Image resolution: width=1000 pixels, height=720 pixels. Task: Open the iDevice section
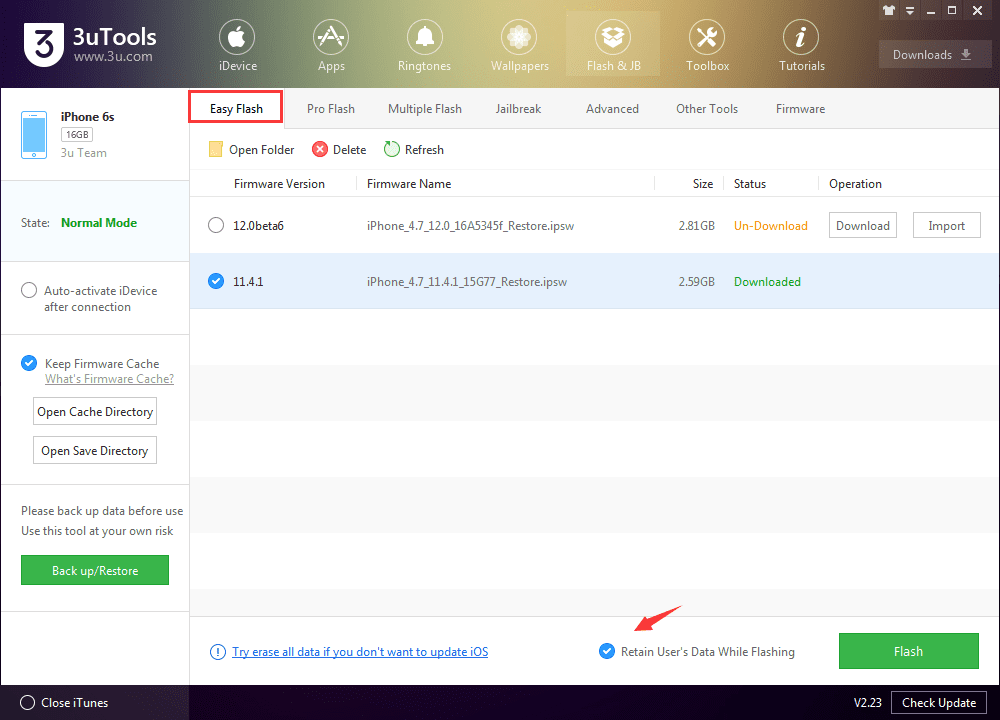pyautogui.click(x=237, y=45)
